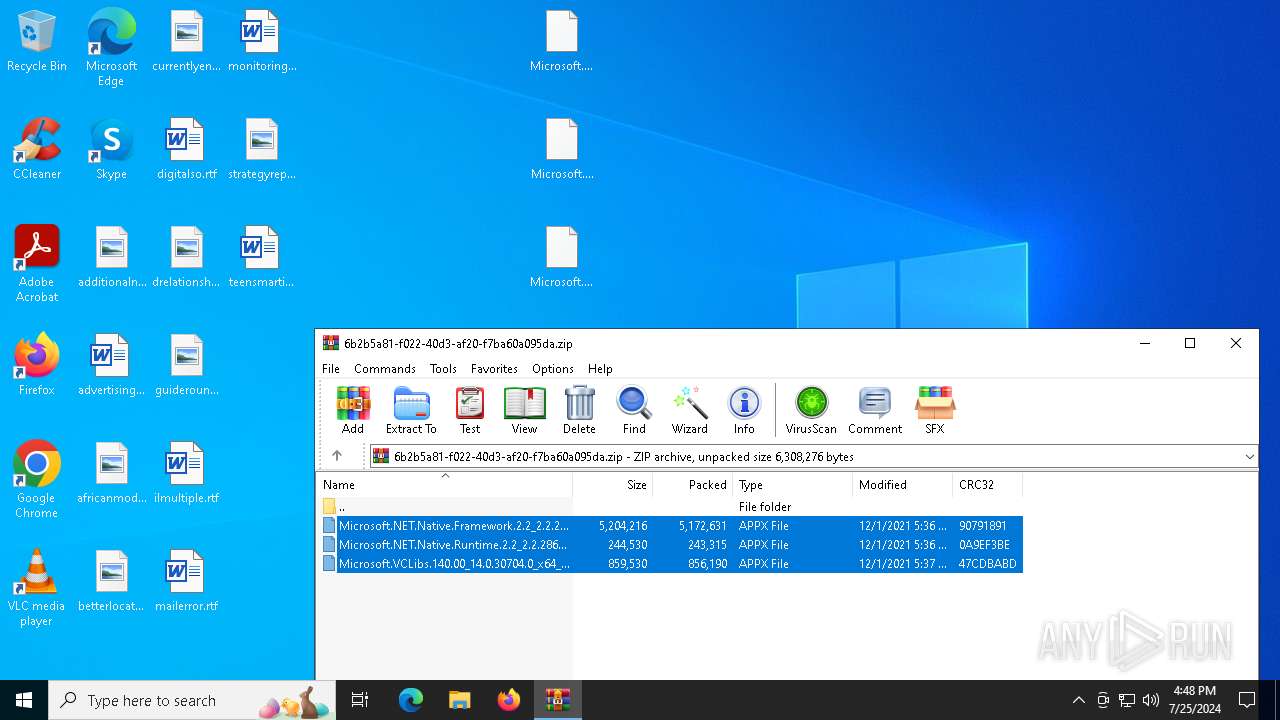1280x720 pixels.
Task: Open the Options menu
Action: click(553, 369)
